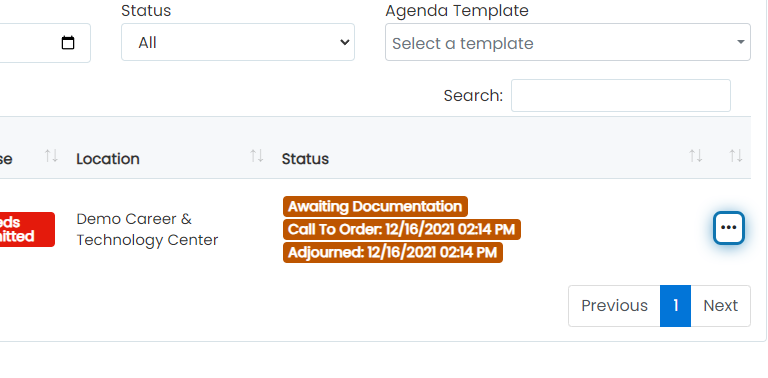768x378 pixels.
Task: Click the Location column header
Action: pos(108,159)
